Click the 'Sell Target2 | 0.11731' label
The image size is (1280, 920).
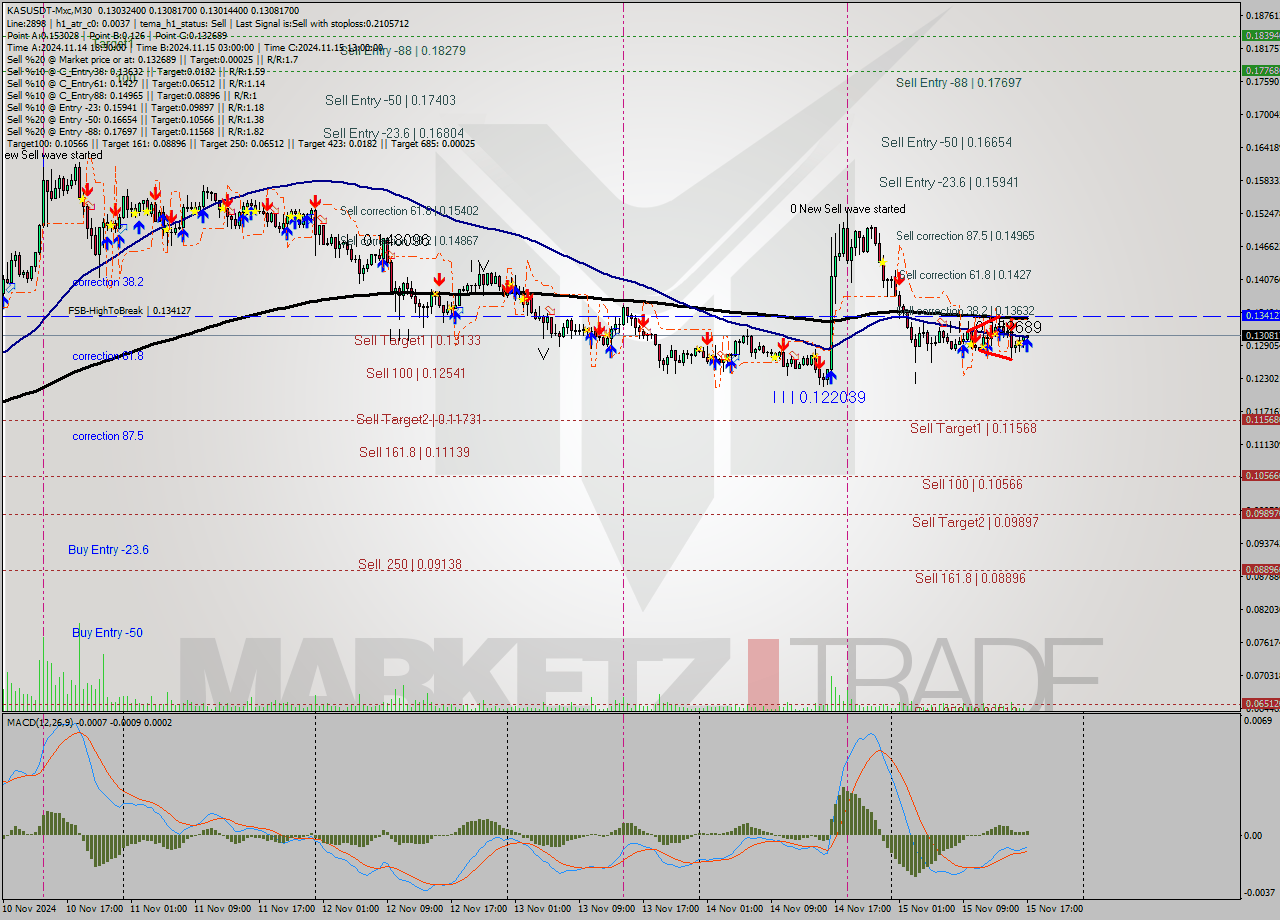click(x=419, y=419)
